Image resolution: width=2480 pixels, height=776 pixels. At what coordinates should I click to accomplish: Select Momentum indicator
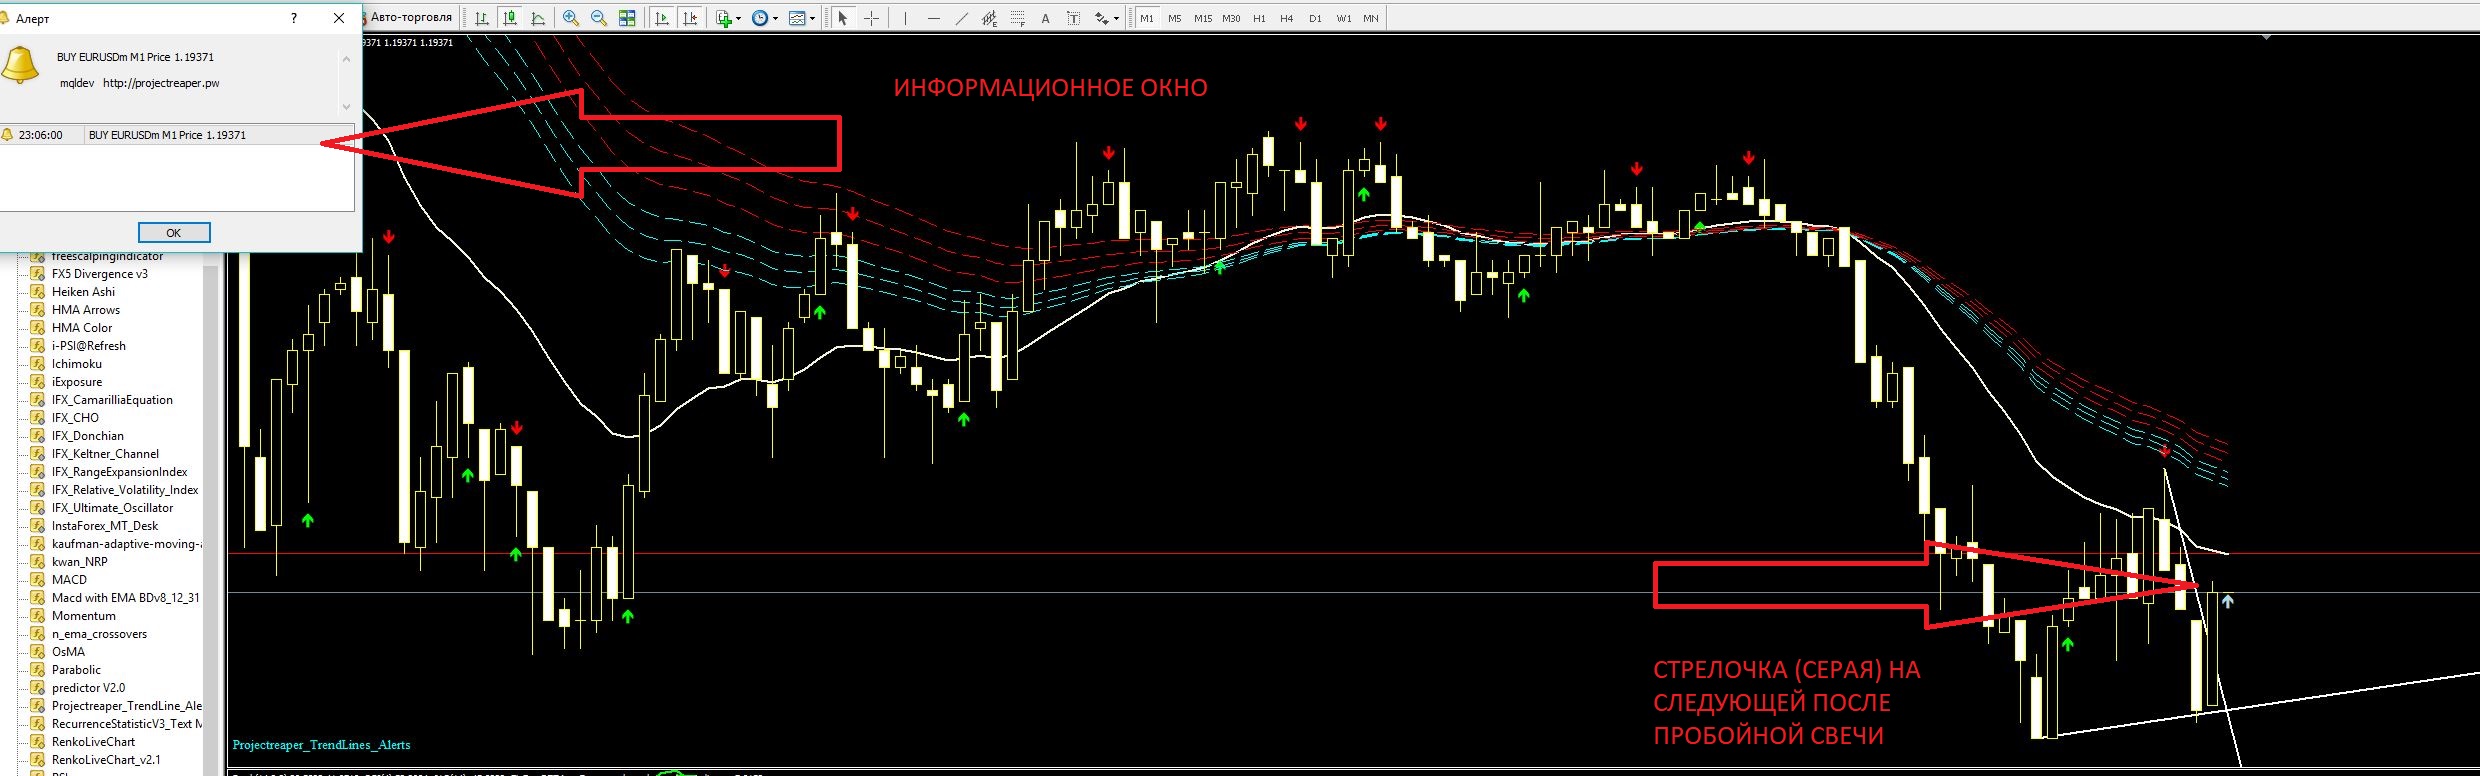(x=84, y=616)
